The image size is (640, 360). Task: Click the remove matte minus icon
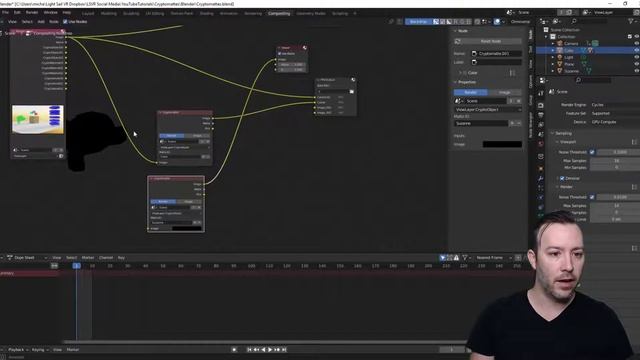(x=519, y=123)
